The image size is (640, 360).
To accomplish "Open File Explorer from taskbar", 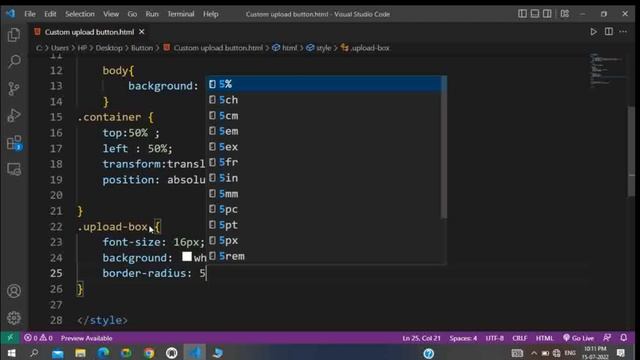I will (x=80, y=353).
